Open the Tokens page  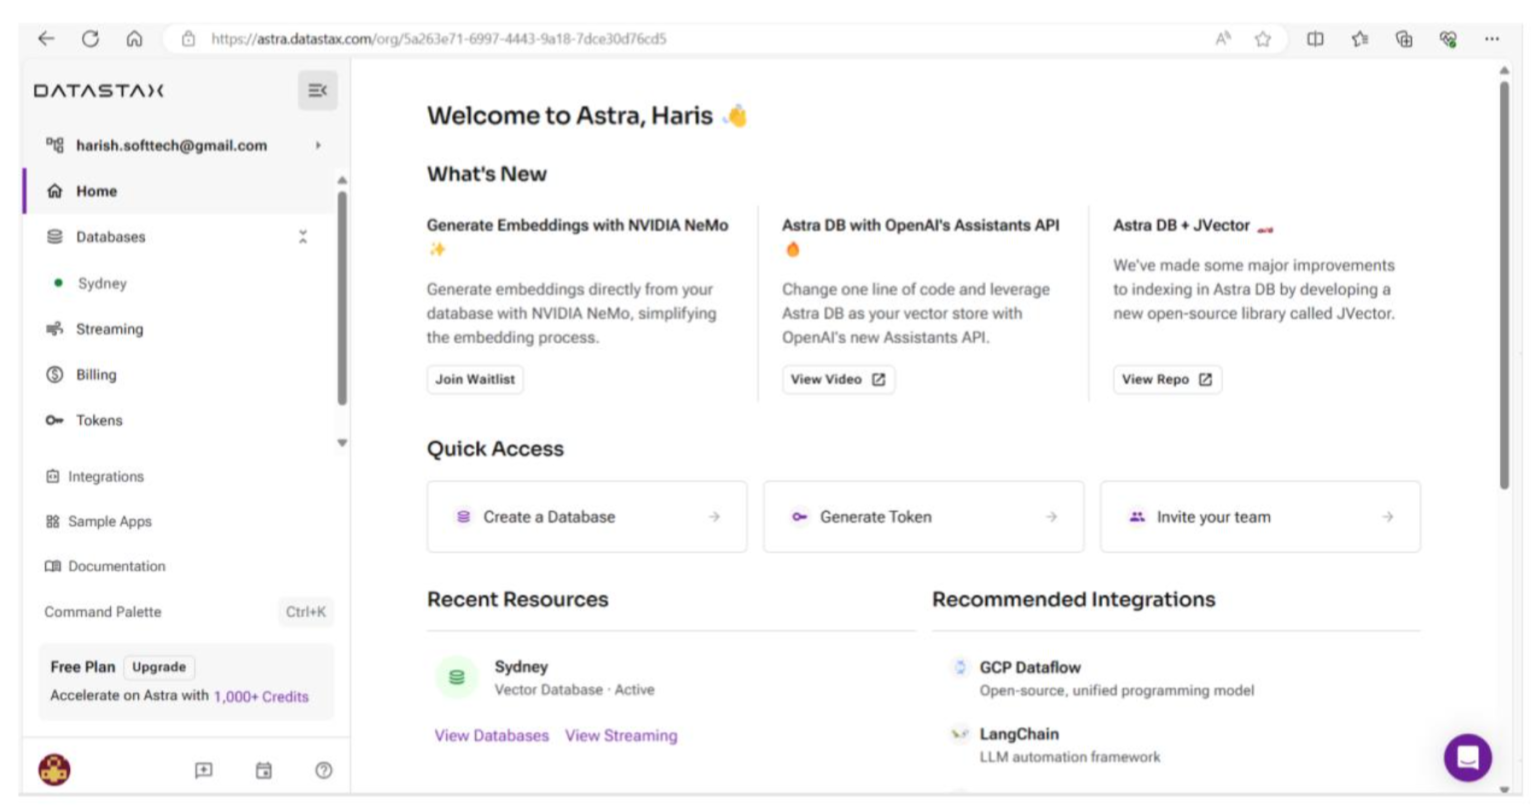tap(98, 420)
